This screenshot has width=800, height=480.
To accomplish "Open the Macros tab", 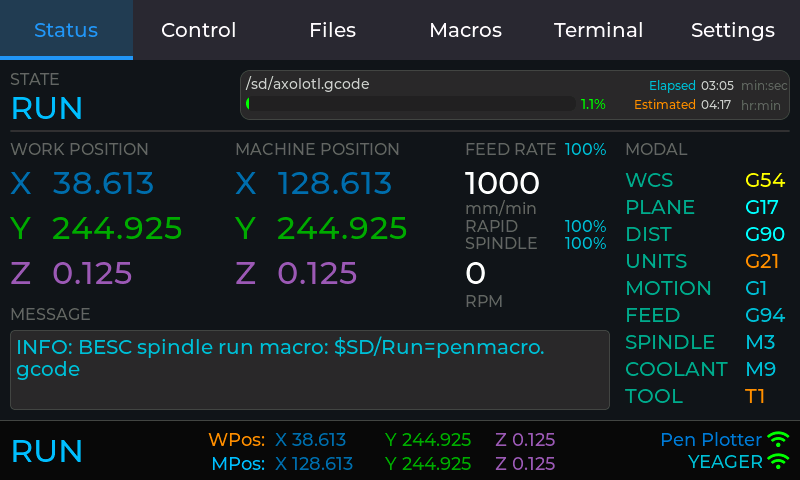I will coord(465,30).
